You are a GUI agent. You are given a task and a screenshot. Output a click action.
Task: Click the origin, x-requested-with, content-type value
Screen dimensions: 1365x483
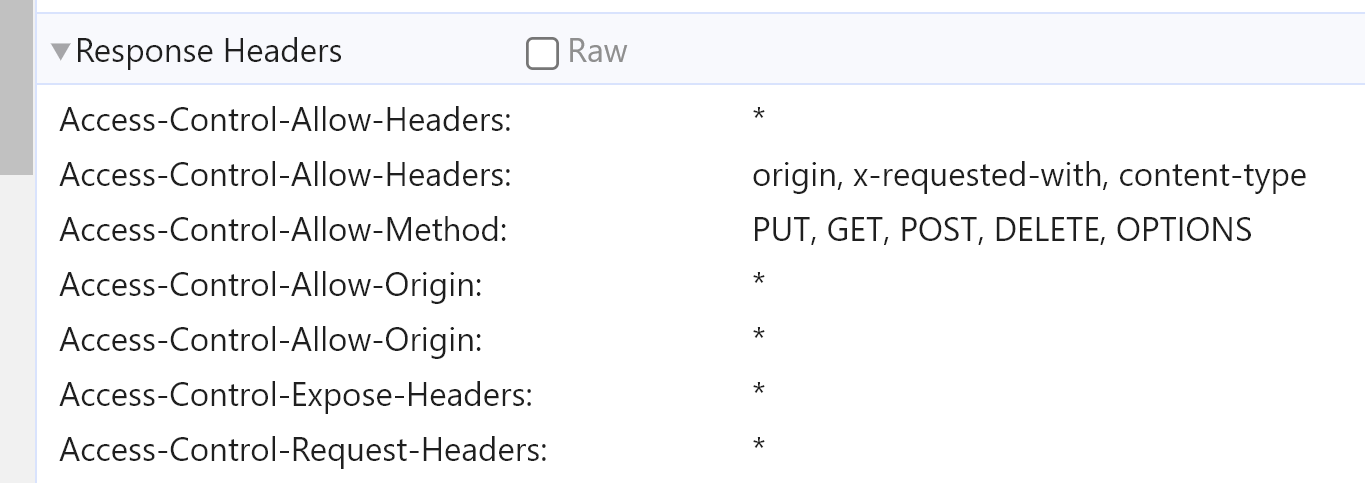click(1028, 175)
